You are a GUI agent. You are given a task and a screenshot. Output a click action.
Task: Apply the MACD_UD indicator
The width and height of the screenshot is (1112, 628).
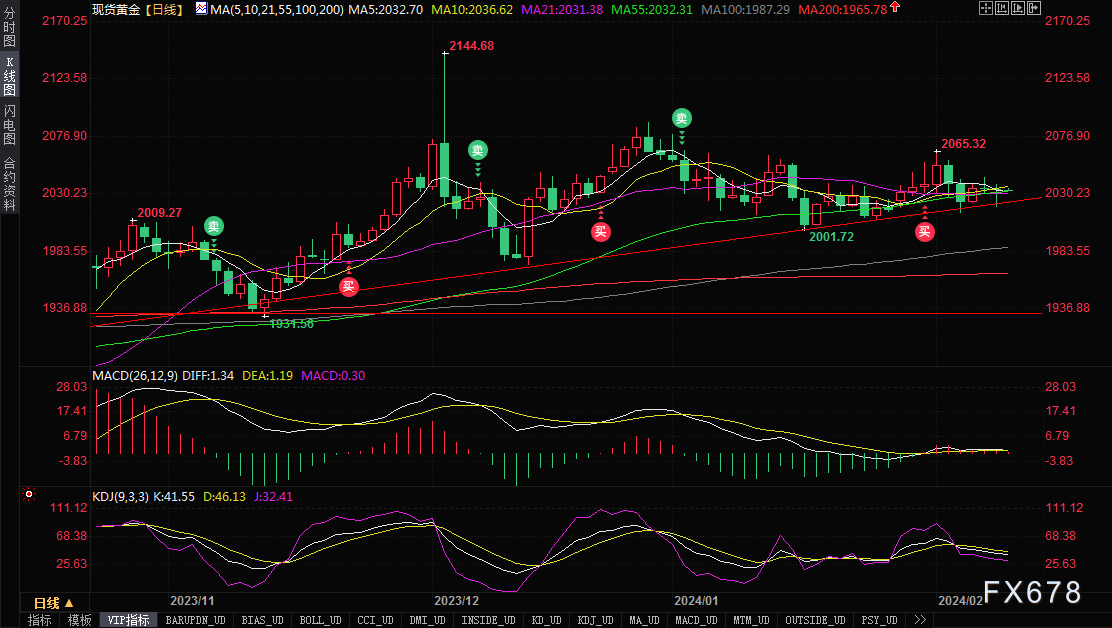click(694, 620)
